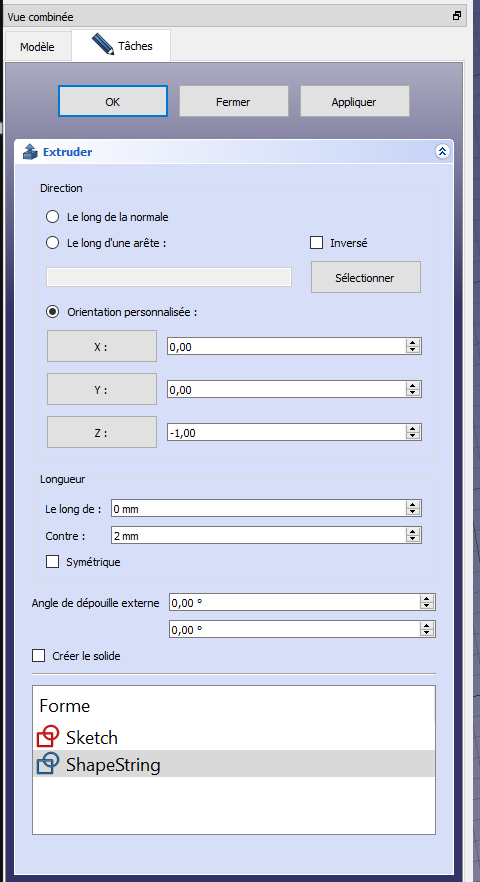Enable the Inversé checkbox

pyautogui.click(x=317, y=243)
